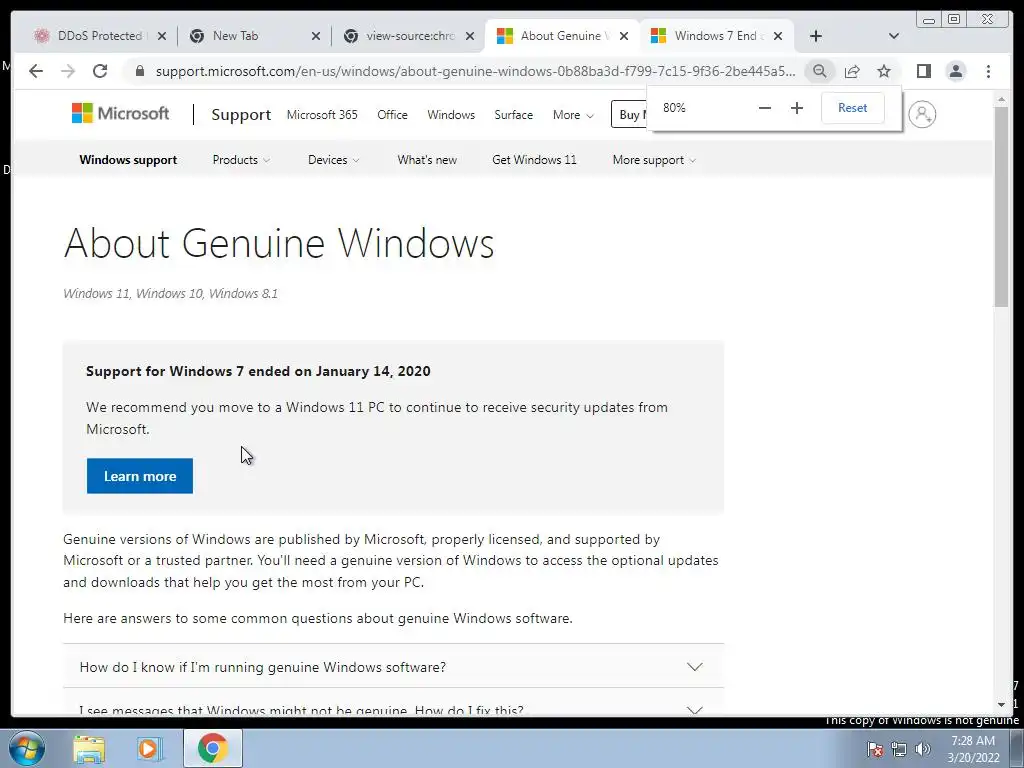
Task: Close the Windows 7 End tab
Action: pos(778,36)
